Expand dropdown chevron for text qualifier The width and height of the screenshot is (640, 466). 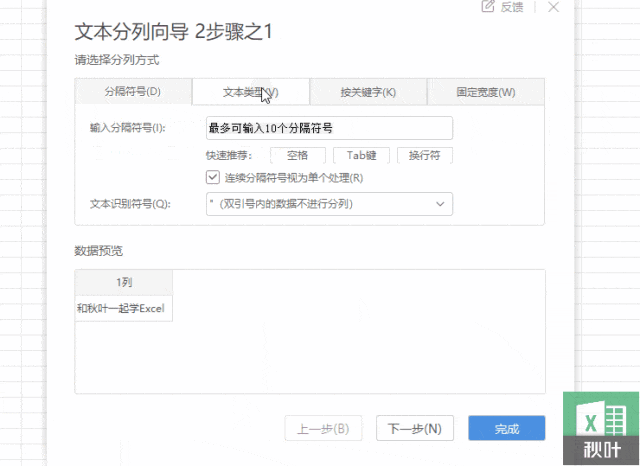440,204
